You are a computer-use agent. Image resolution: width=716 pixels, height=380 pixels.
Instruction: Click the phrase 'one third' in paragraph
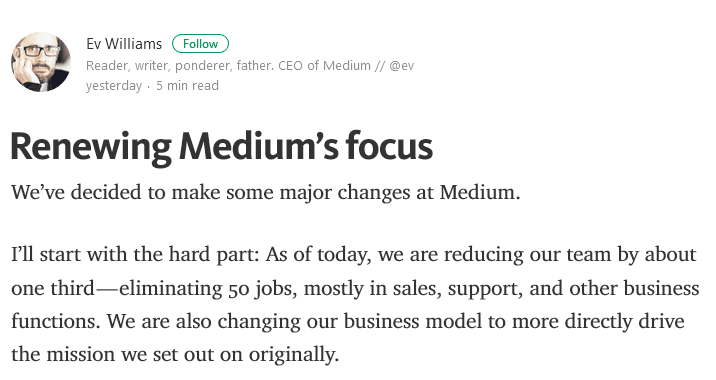53,289
